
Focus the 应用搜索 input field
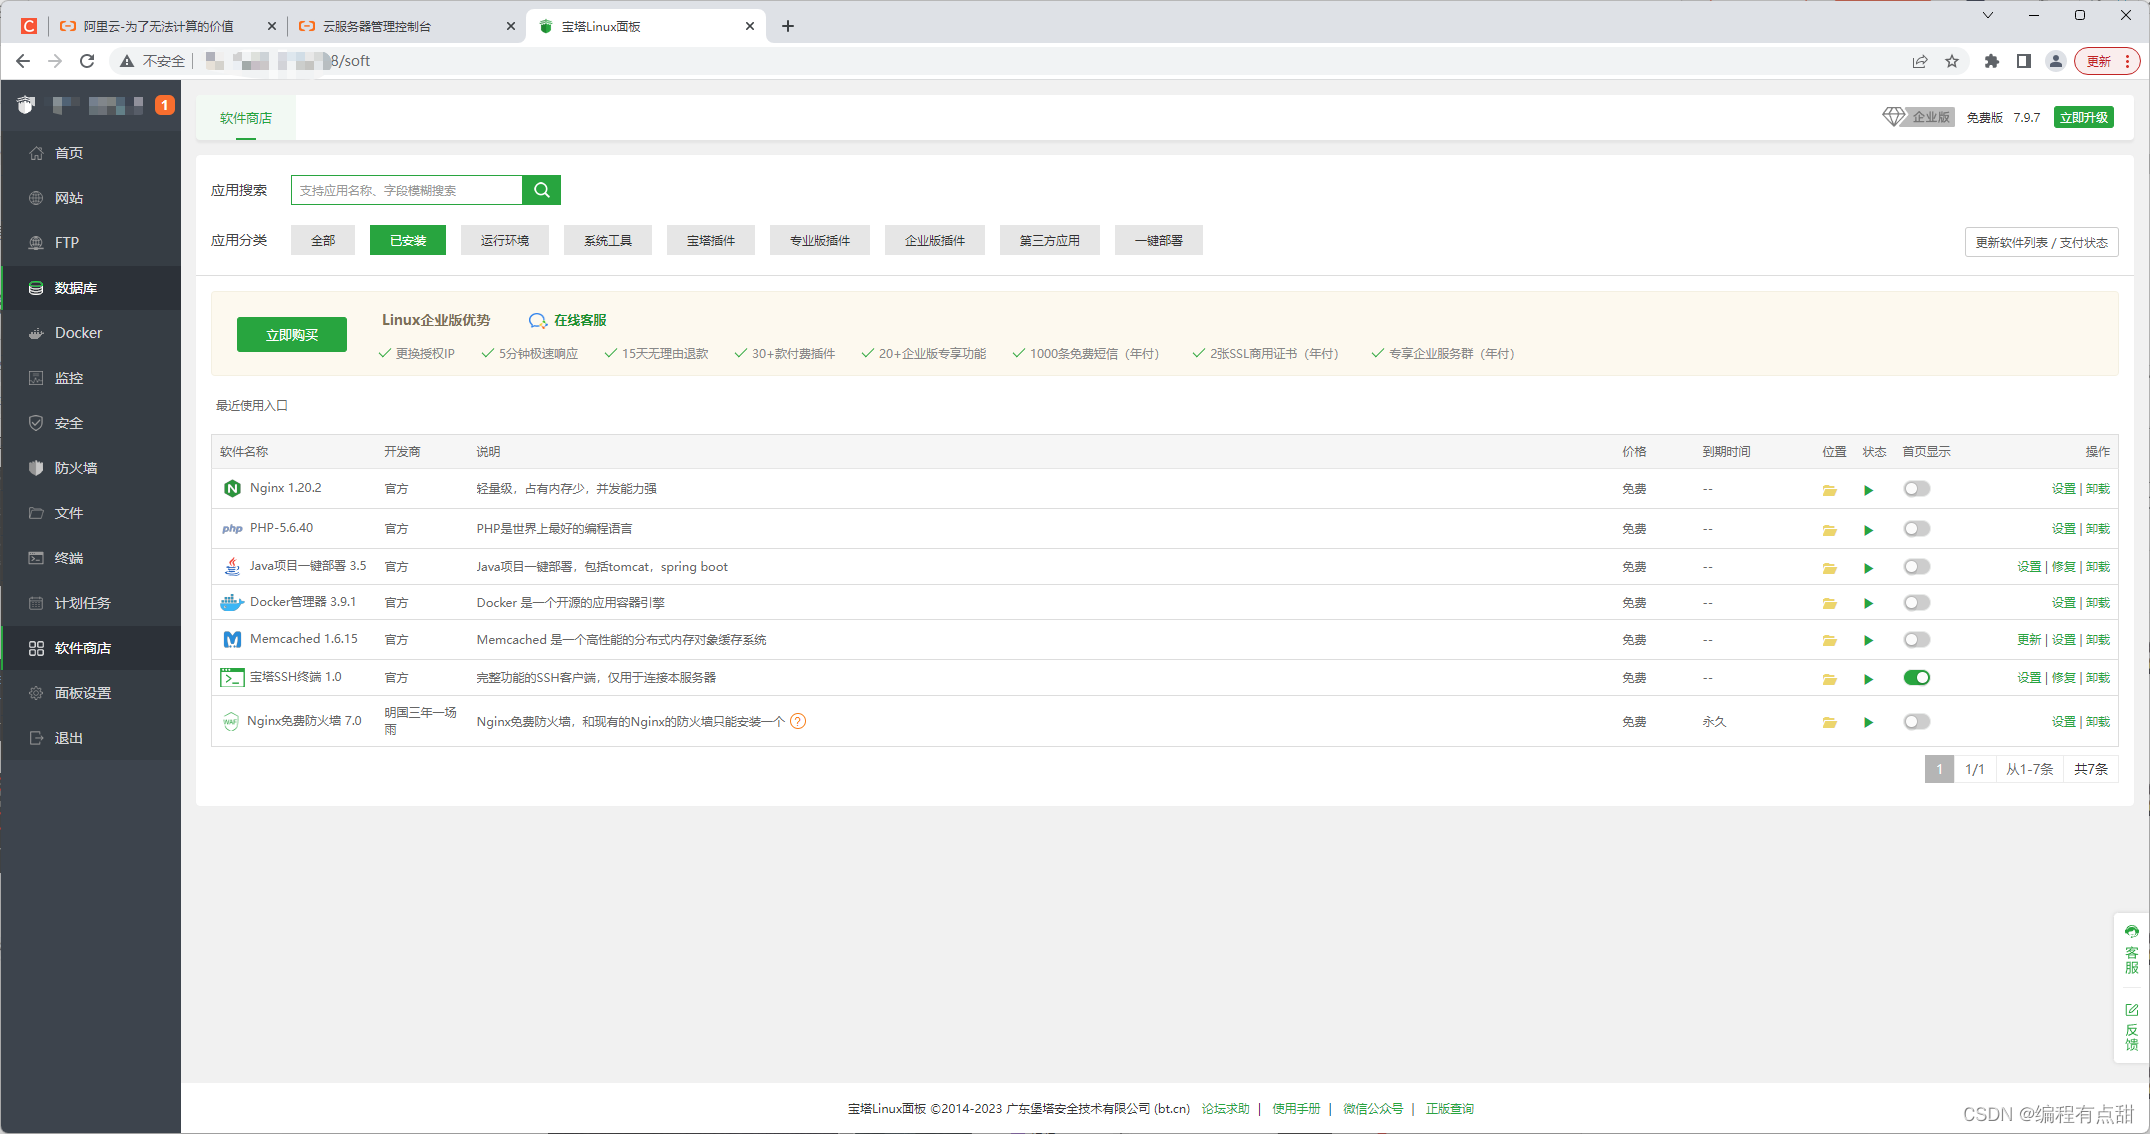pyautogui.click(x=407, y=190)
